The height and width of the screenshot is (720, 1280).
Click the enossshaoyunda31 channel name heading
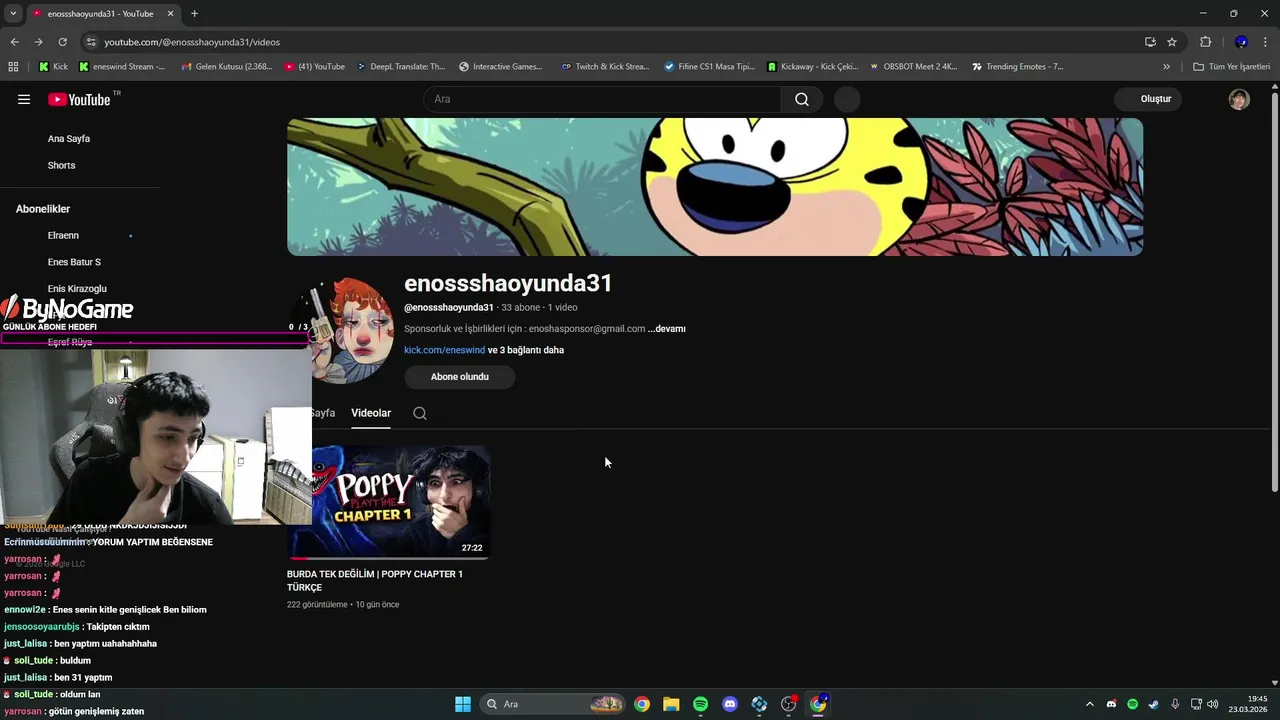pyautogui.click(x=508, y=283)
